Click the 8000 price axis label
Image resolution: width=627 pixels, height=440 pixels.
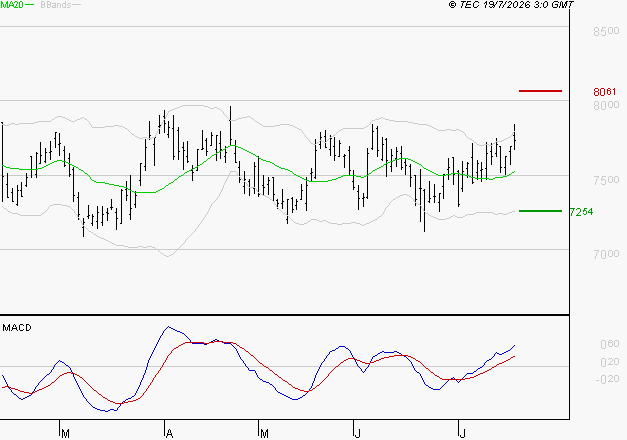click(x=606, y=106)
